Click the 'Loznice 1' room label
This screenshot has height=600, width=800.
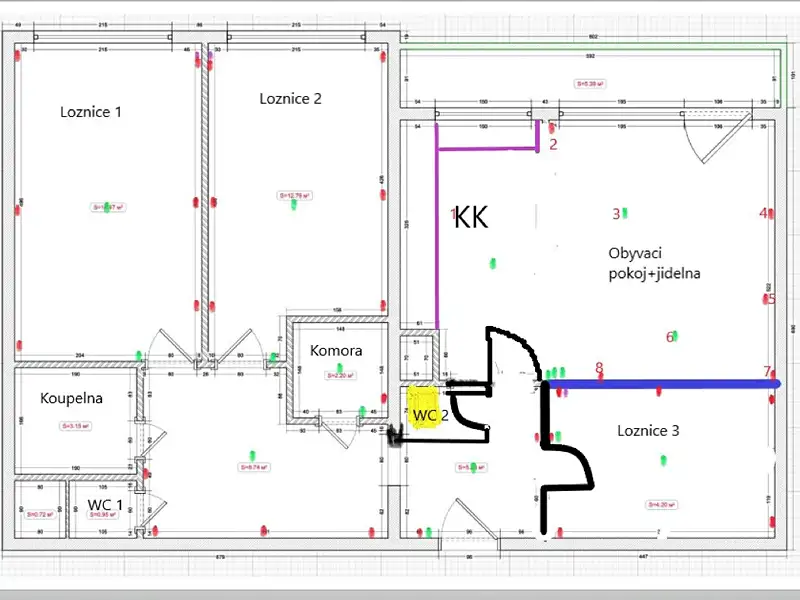[x=91, y=112]
